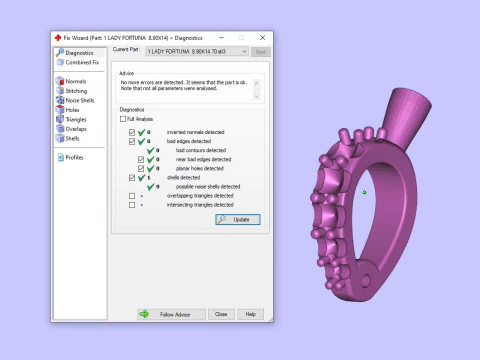Image resolution: width=480 pixels, height=360 pixels.
Task: Open Combined Fix page icon
Action: click(x=60, y=62)
